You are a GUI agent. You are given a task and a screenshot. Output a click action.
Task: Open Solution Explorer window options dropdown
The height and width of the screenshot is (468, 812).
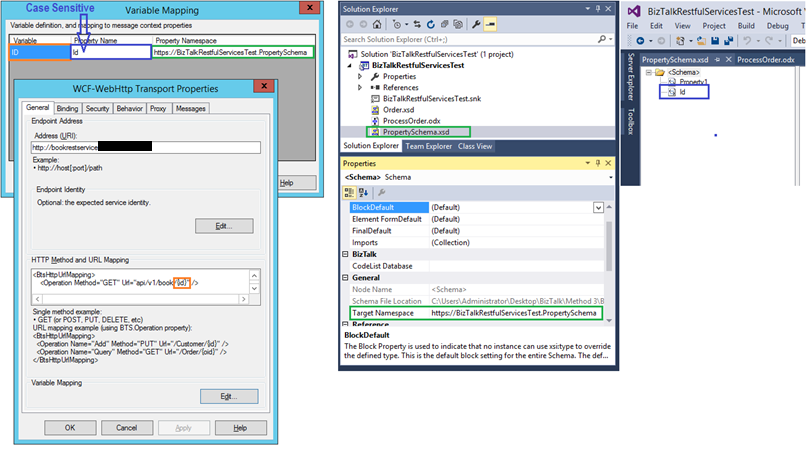(588, 9)
